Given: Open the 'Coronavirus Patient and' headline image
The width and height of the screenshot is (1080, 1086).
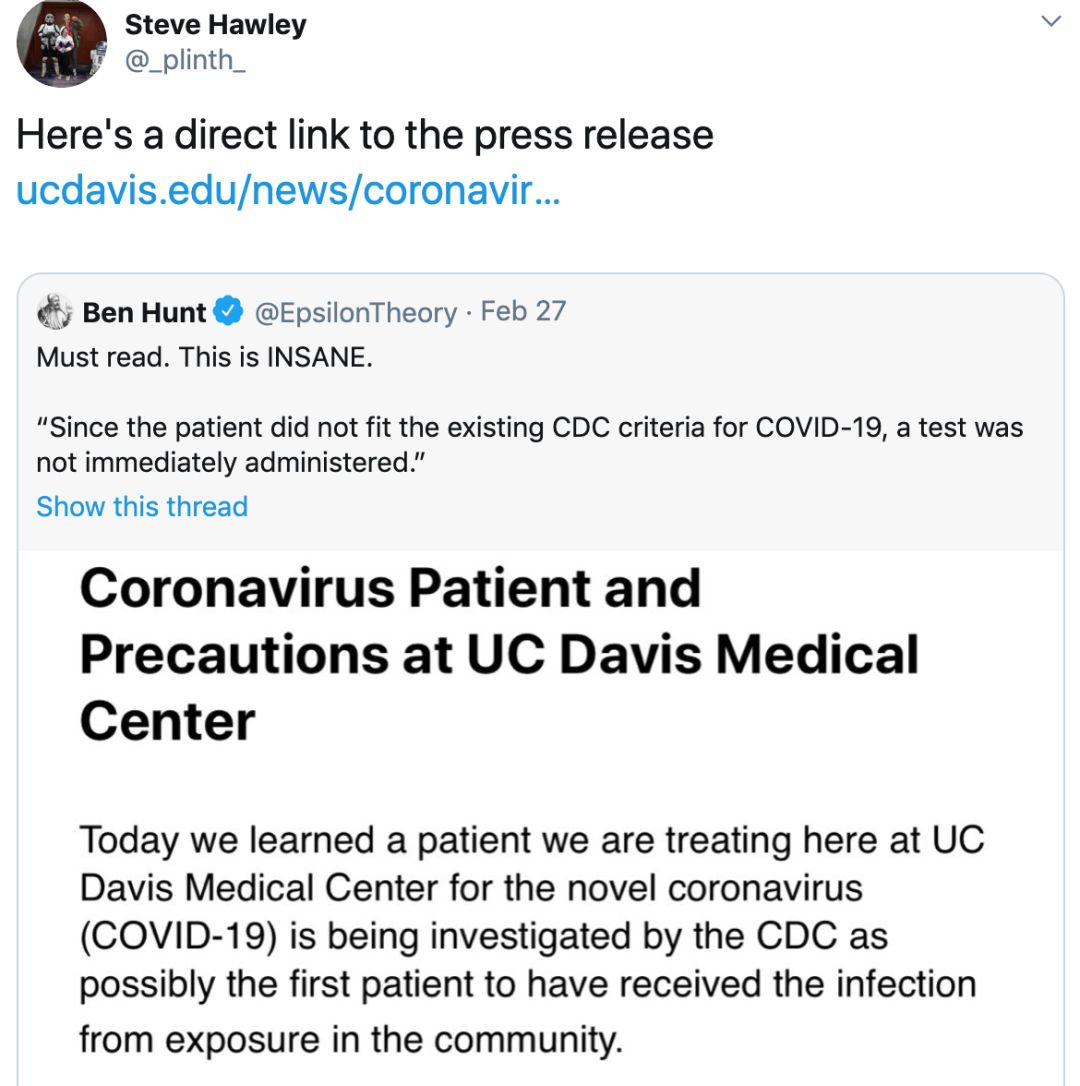Looking at the screenshot, I should 390,588.
